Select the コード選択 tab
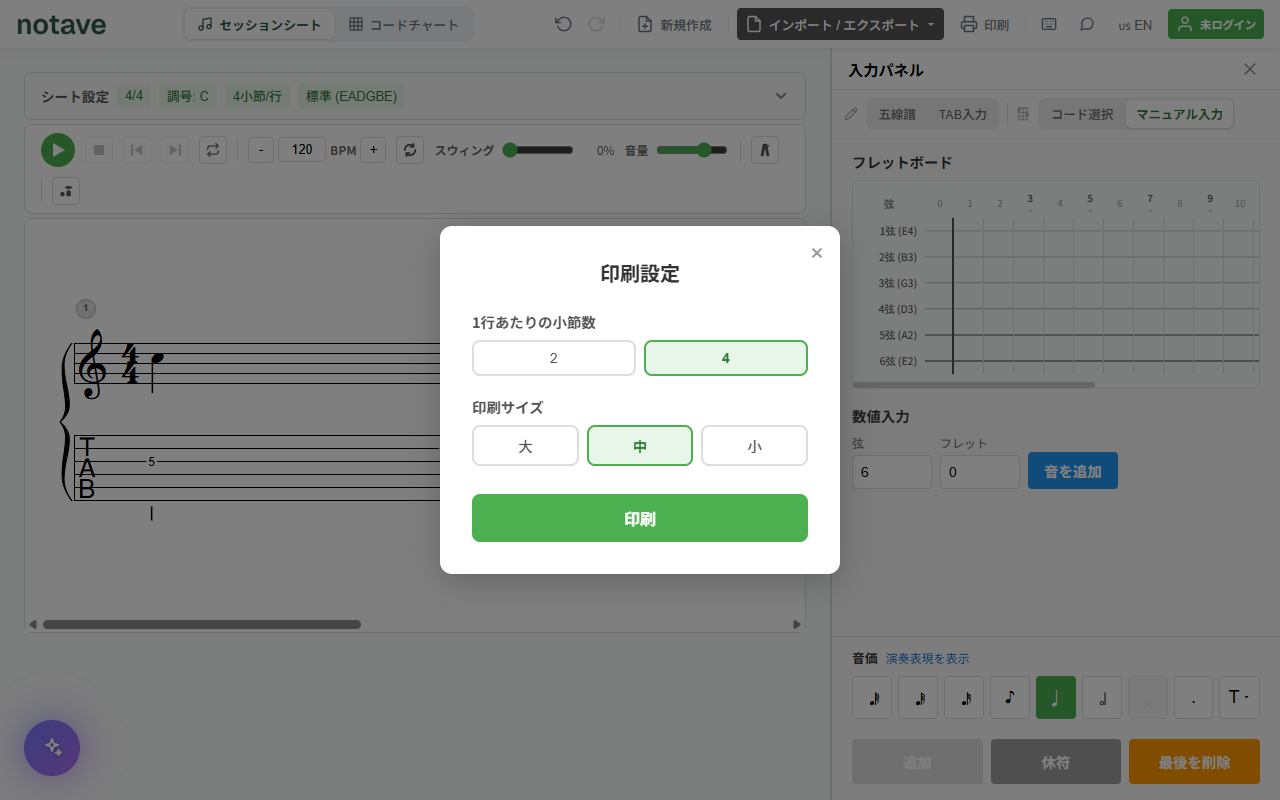The width and height of the screenshot is (1280, 800). pyautogui.click(x=1082, y=114)
